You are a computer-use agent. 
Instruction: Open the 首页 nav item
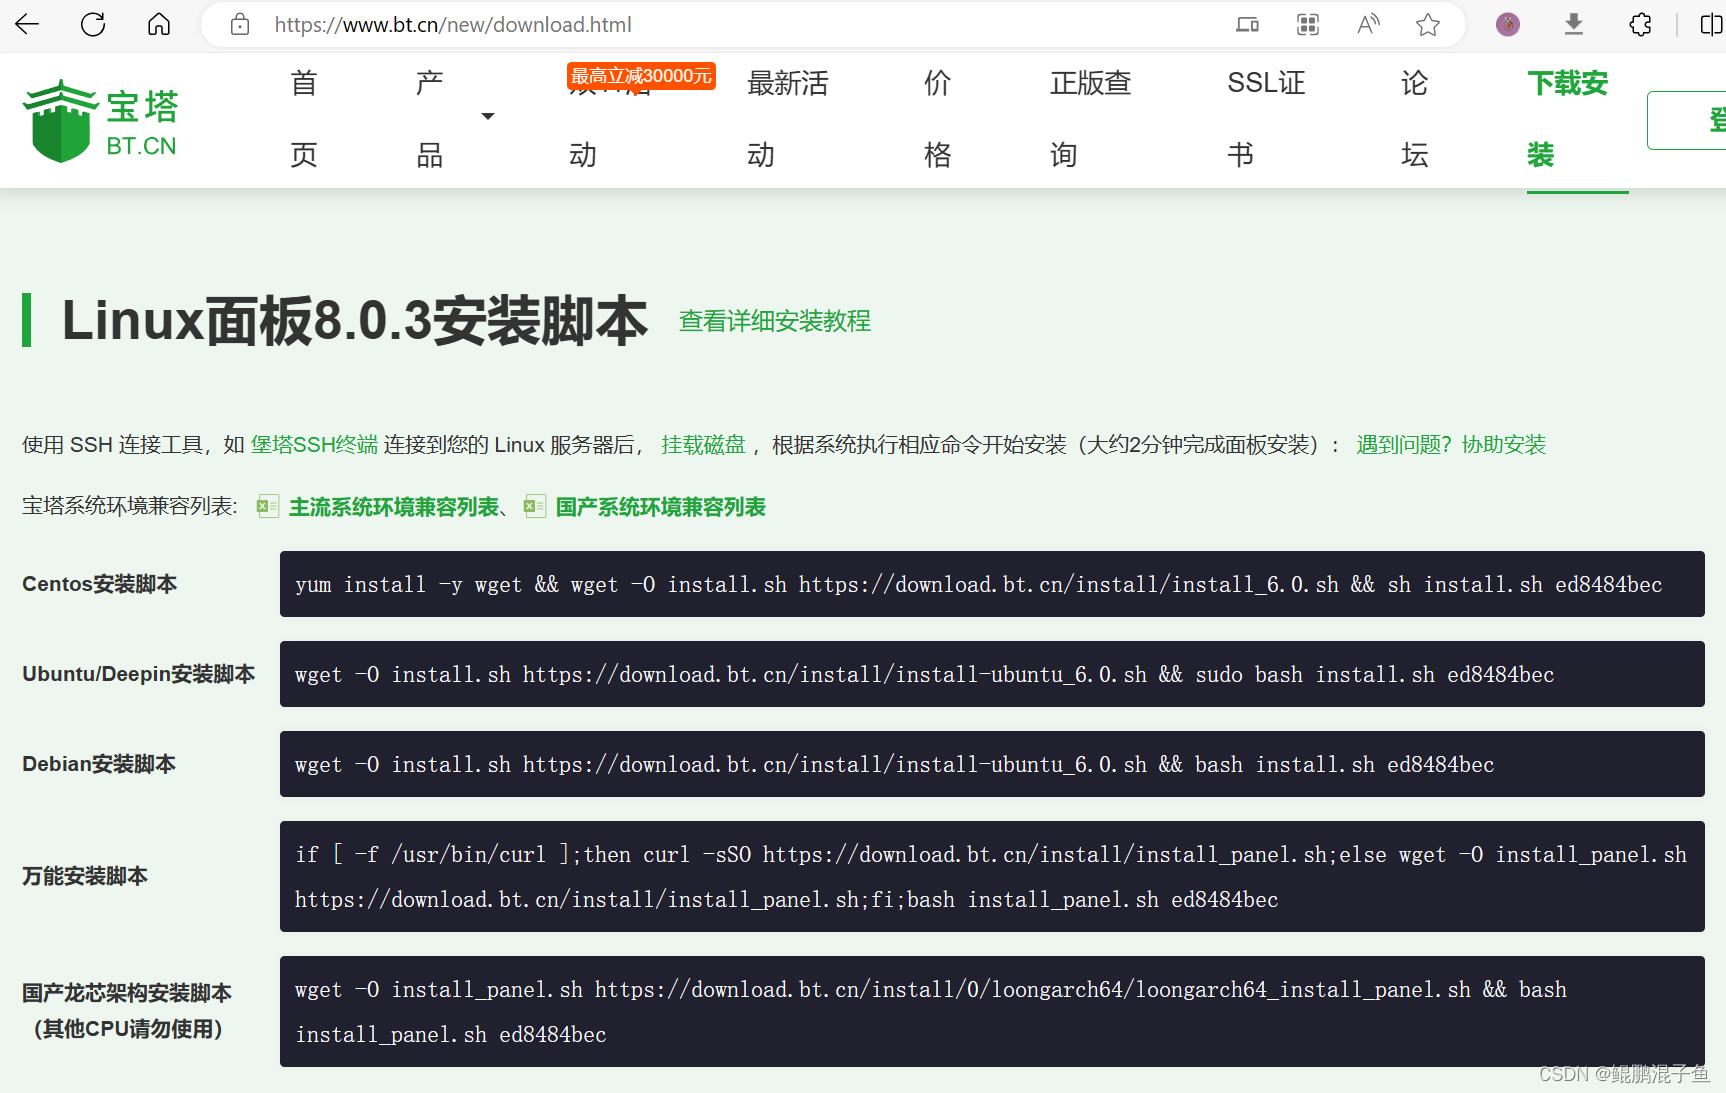[304, 119]
